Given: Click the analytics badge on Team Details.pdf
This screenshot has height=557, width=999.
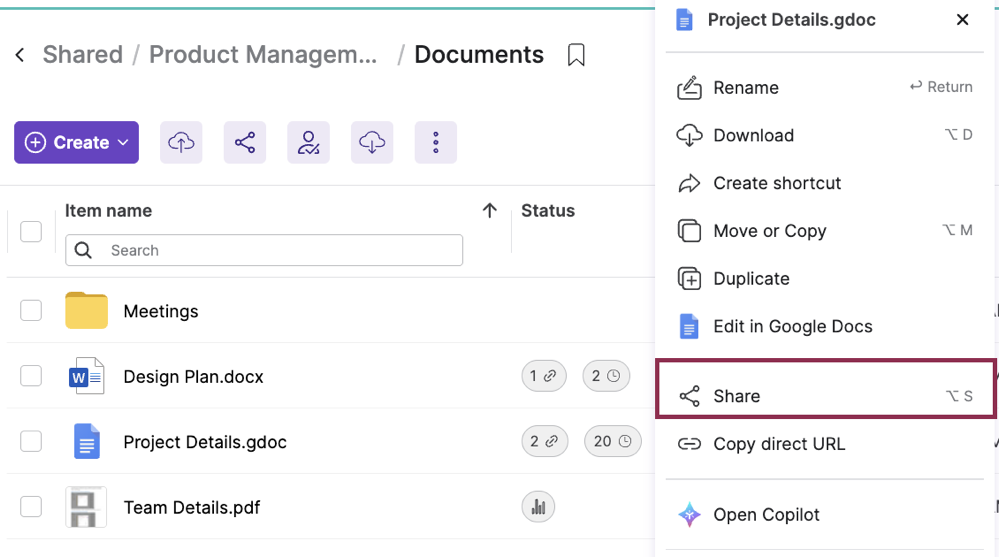Looking at the screenshot, I should pyautogui.click(x=538, y=507).
